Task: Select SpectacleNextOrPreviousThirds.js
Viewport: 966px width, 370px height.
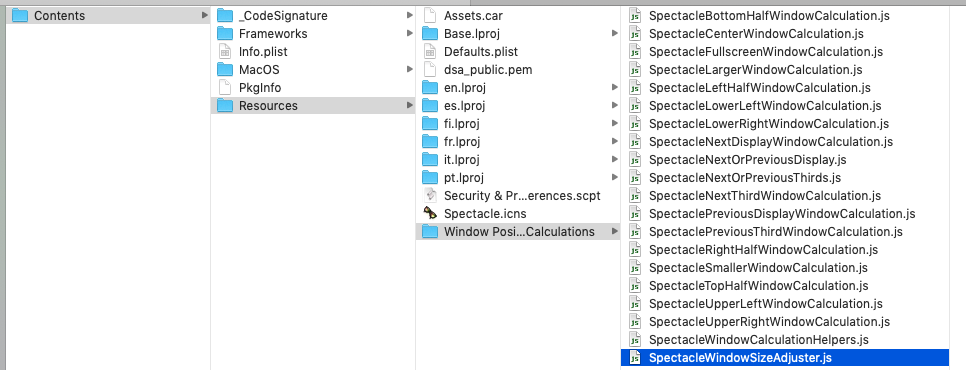Action: coord(745,178)
